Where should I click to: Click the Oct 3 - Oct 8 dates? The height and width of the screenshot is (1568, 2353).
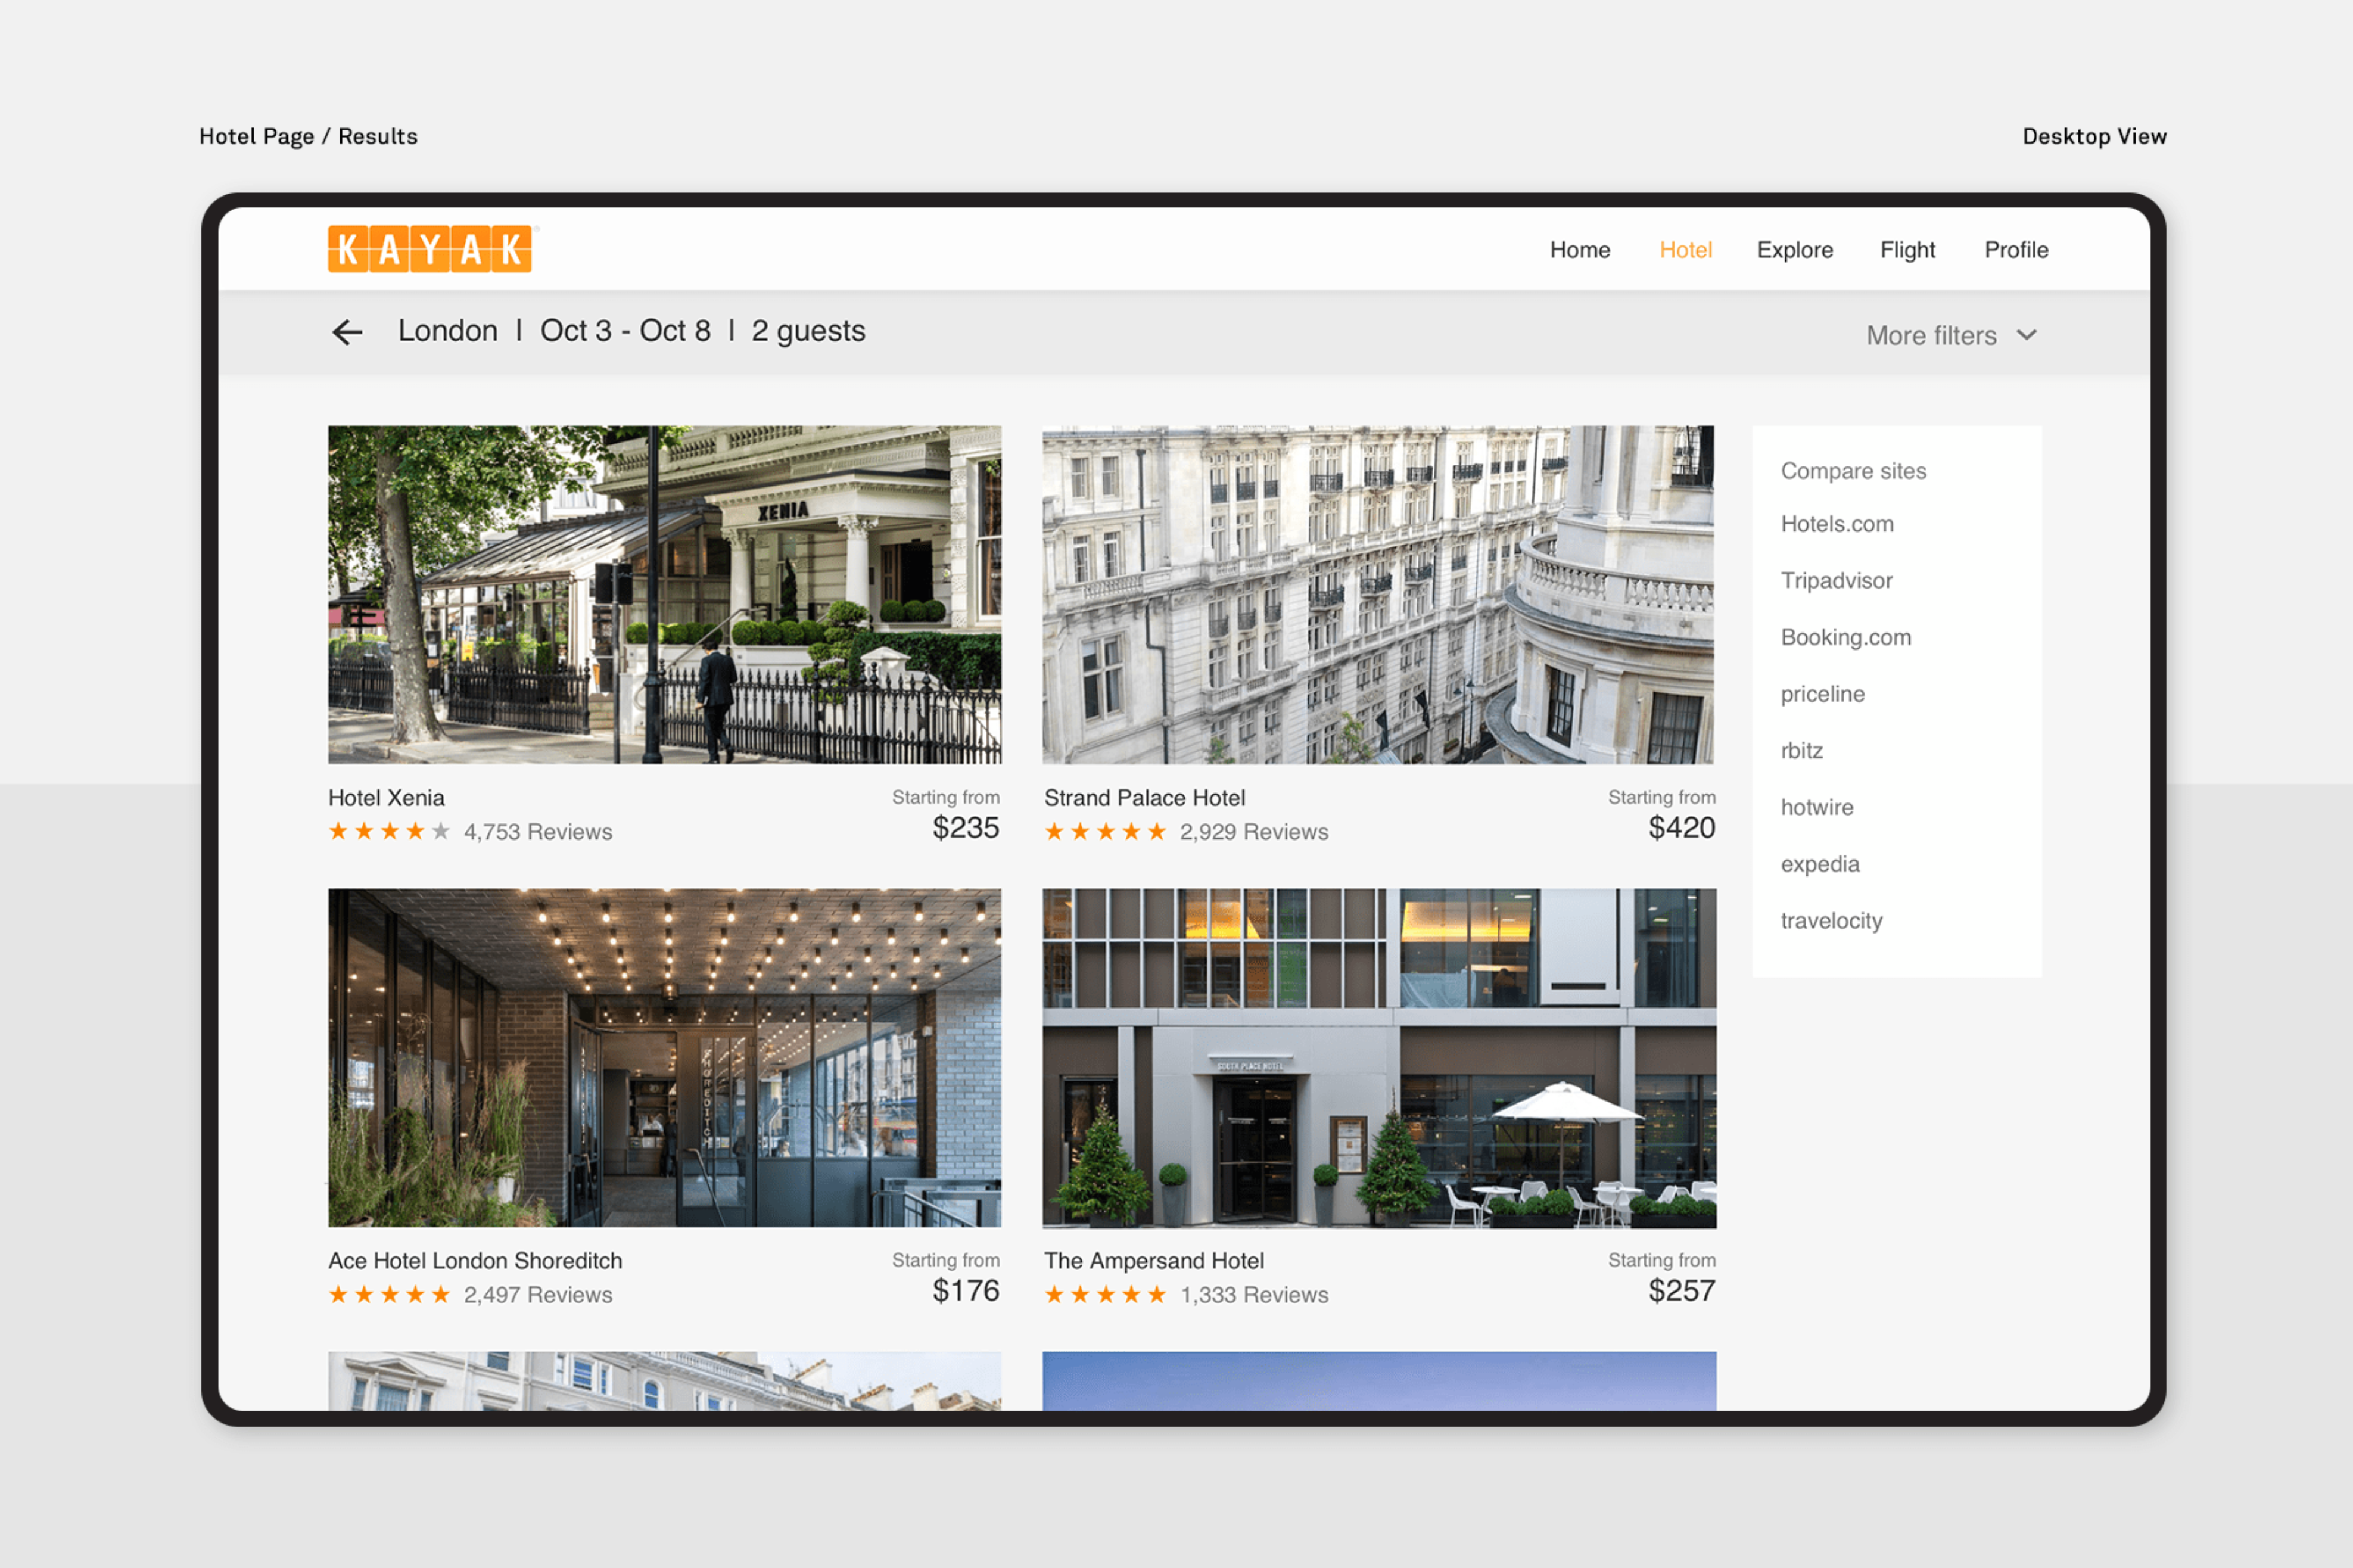tap(625, 331)
